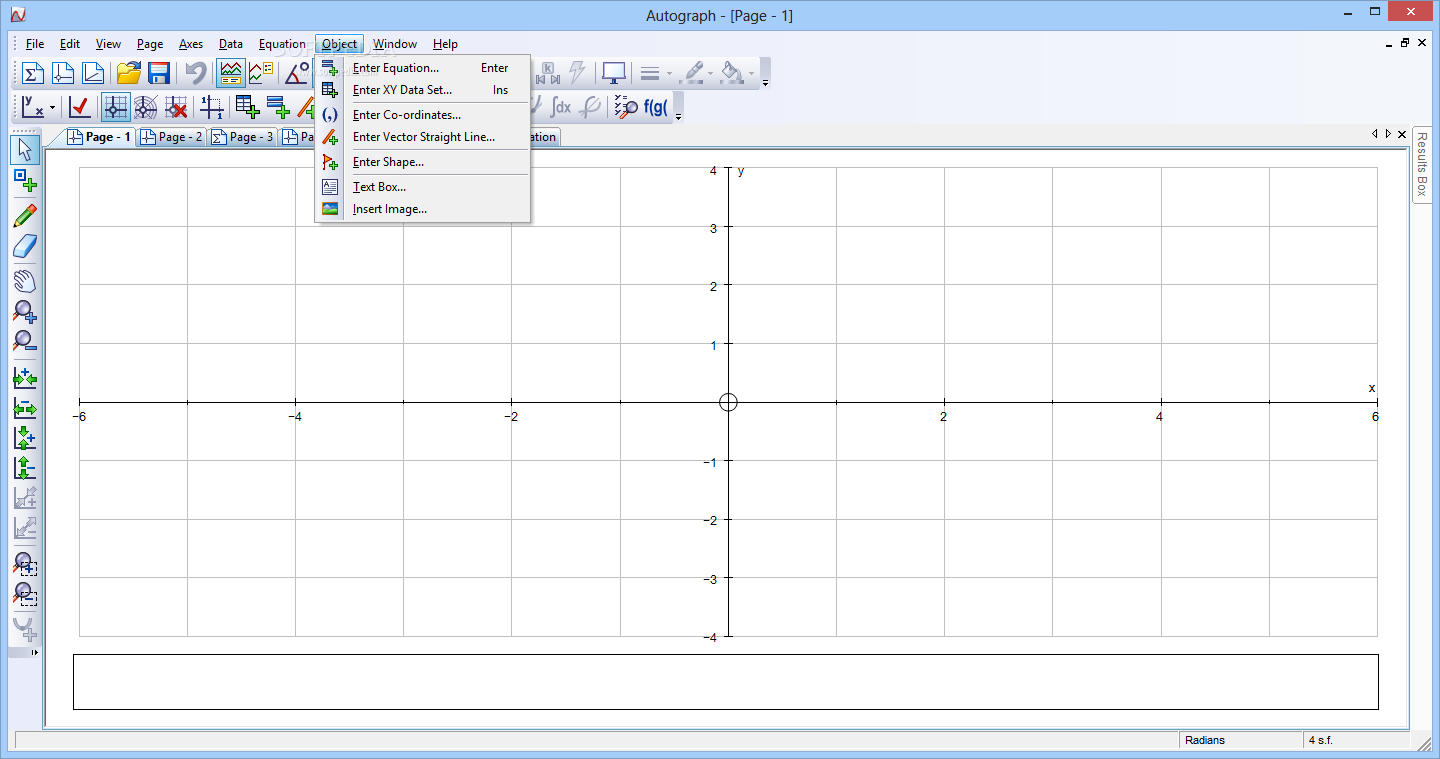Create a new statistics page
The width and height of the screenshot is (1440, 759).
point(33,73)
